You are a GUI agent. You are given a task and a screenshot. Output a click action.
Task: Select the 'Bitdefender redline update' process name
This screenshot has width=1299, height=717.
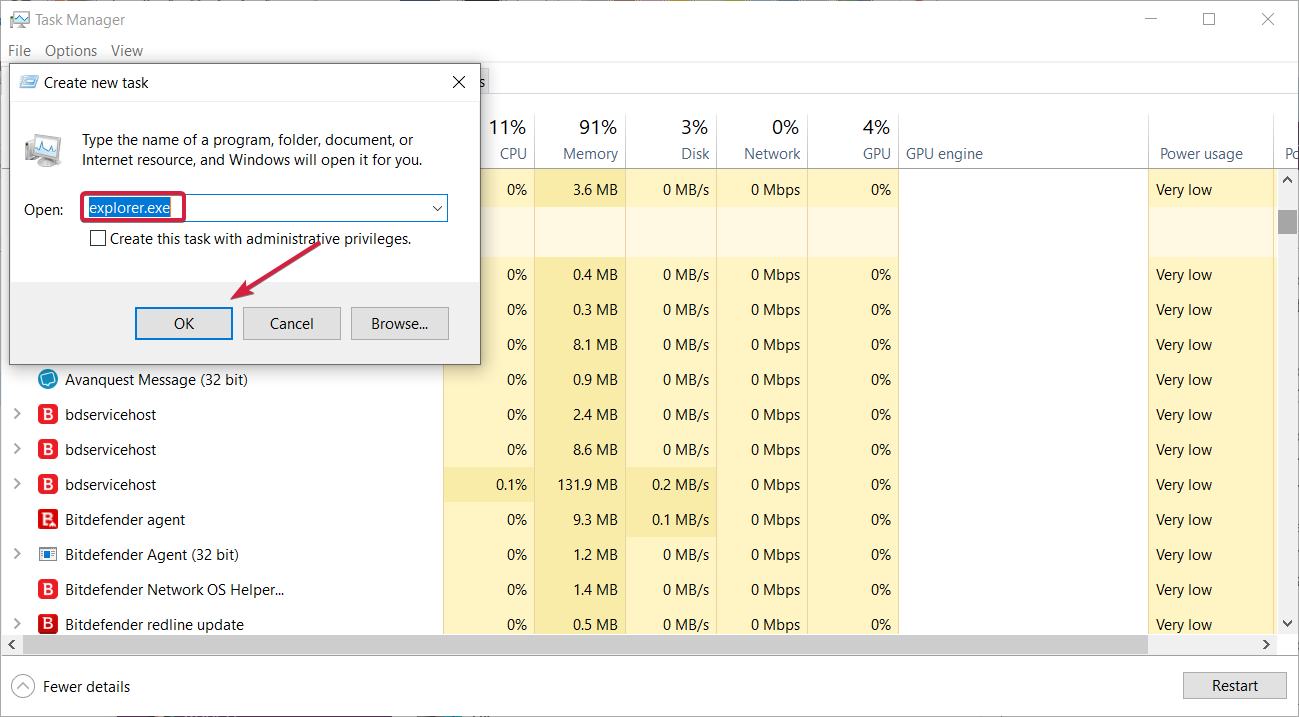[x=154, y=625]
